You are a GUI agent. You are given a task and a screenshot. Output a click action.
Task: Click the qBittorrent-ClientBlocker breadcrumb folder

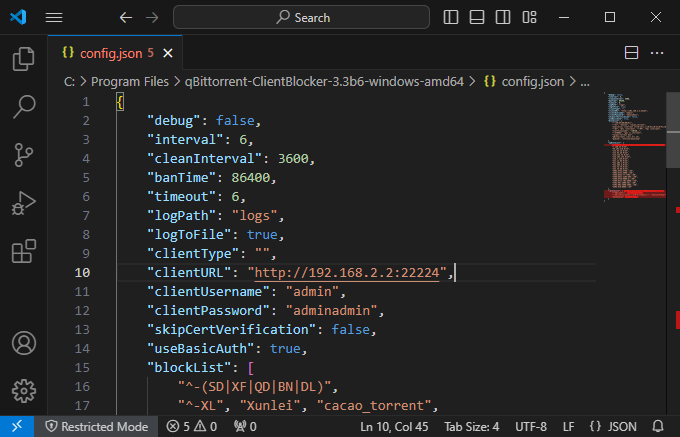click(324, 82)
